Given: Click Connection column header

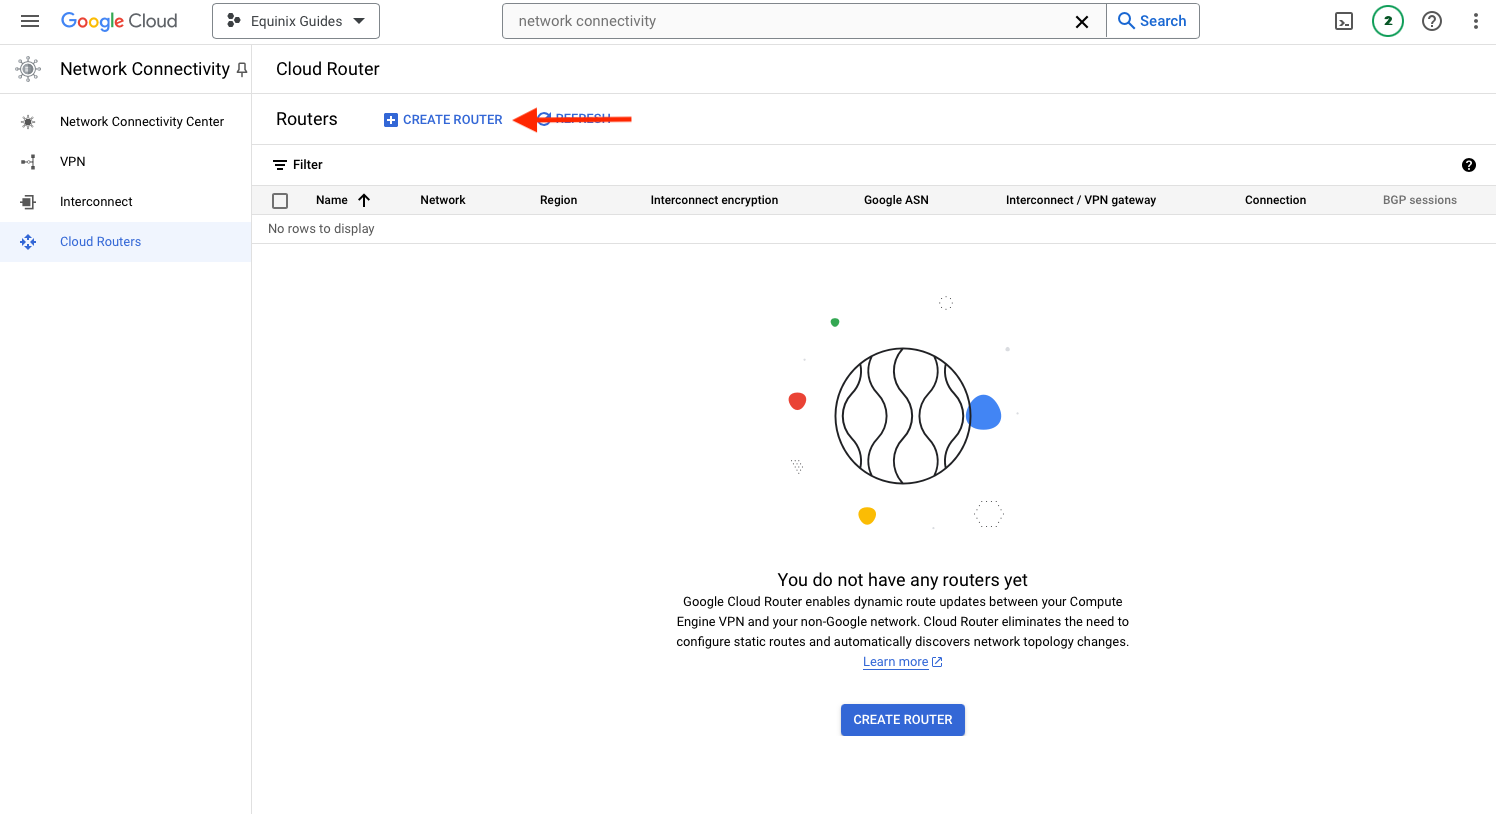Looking at the screenshot, I should click(x=1275, y=200).
